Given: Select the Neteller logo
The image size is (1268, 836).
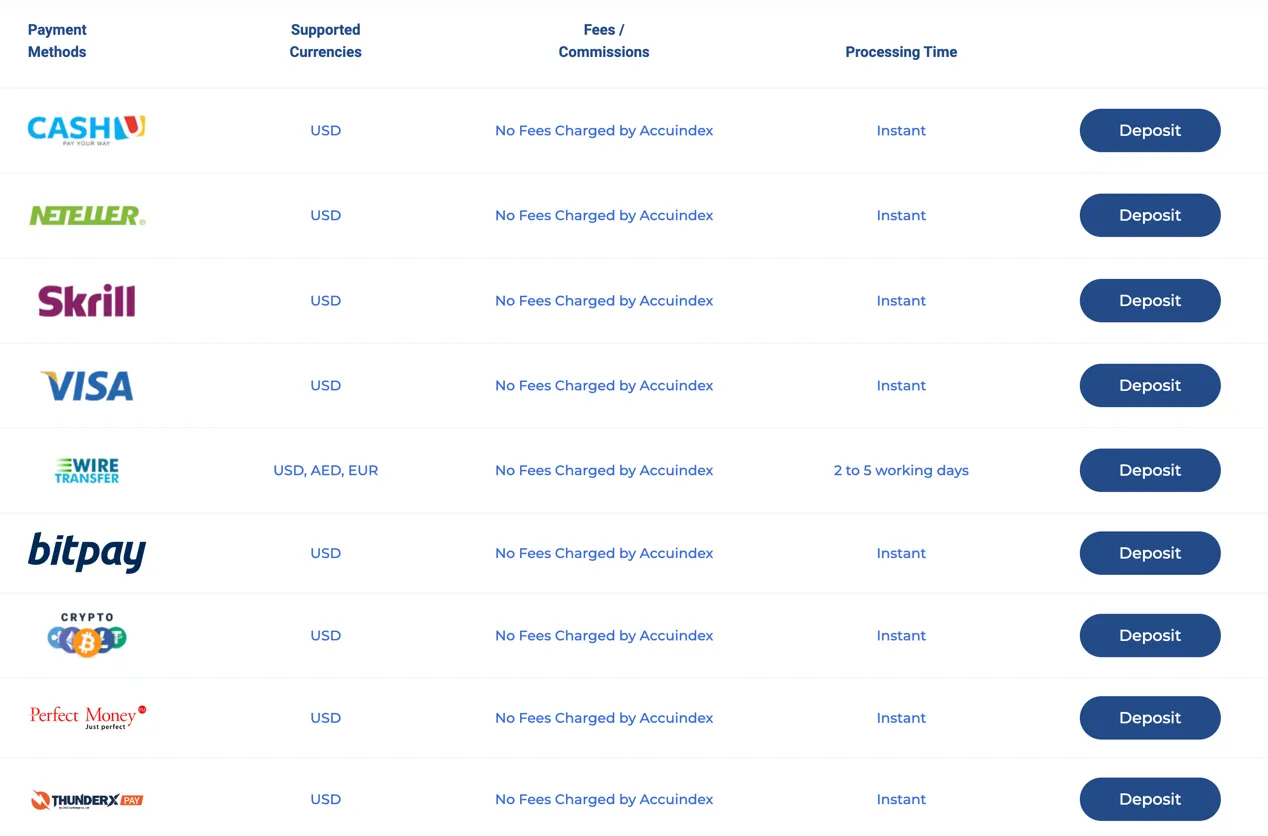Looking at the screenshot, I should pos(87,215).
